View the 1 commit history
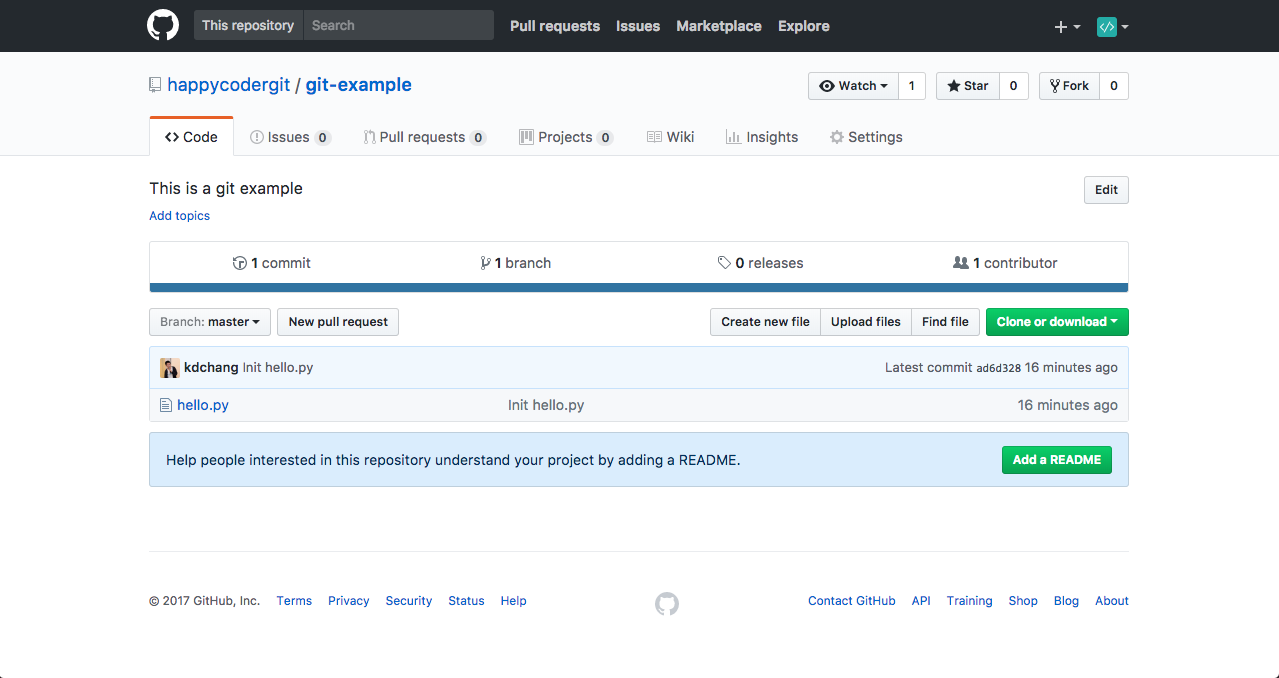1279x678 pixels. (x=272, y=263)
